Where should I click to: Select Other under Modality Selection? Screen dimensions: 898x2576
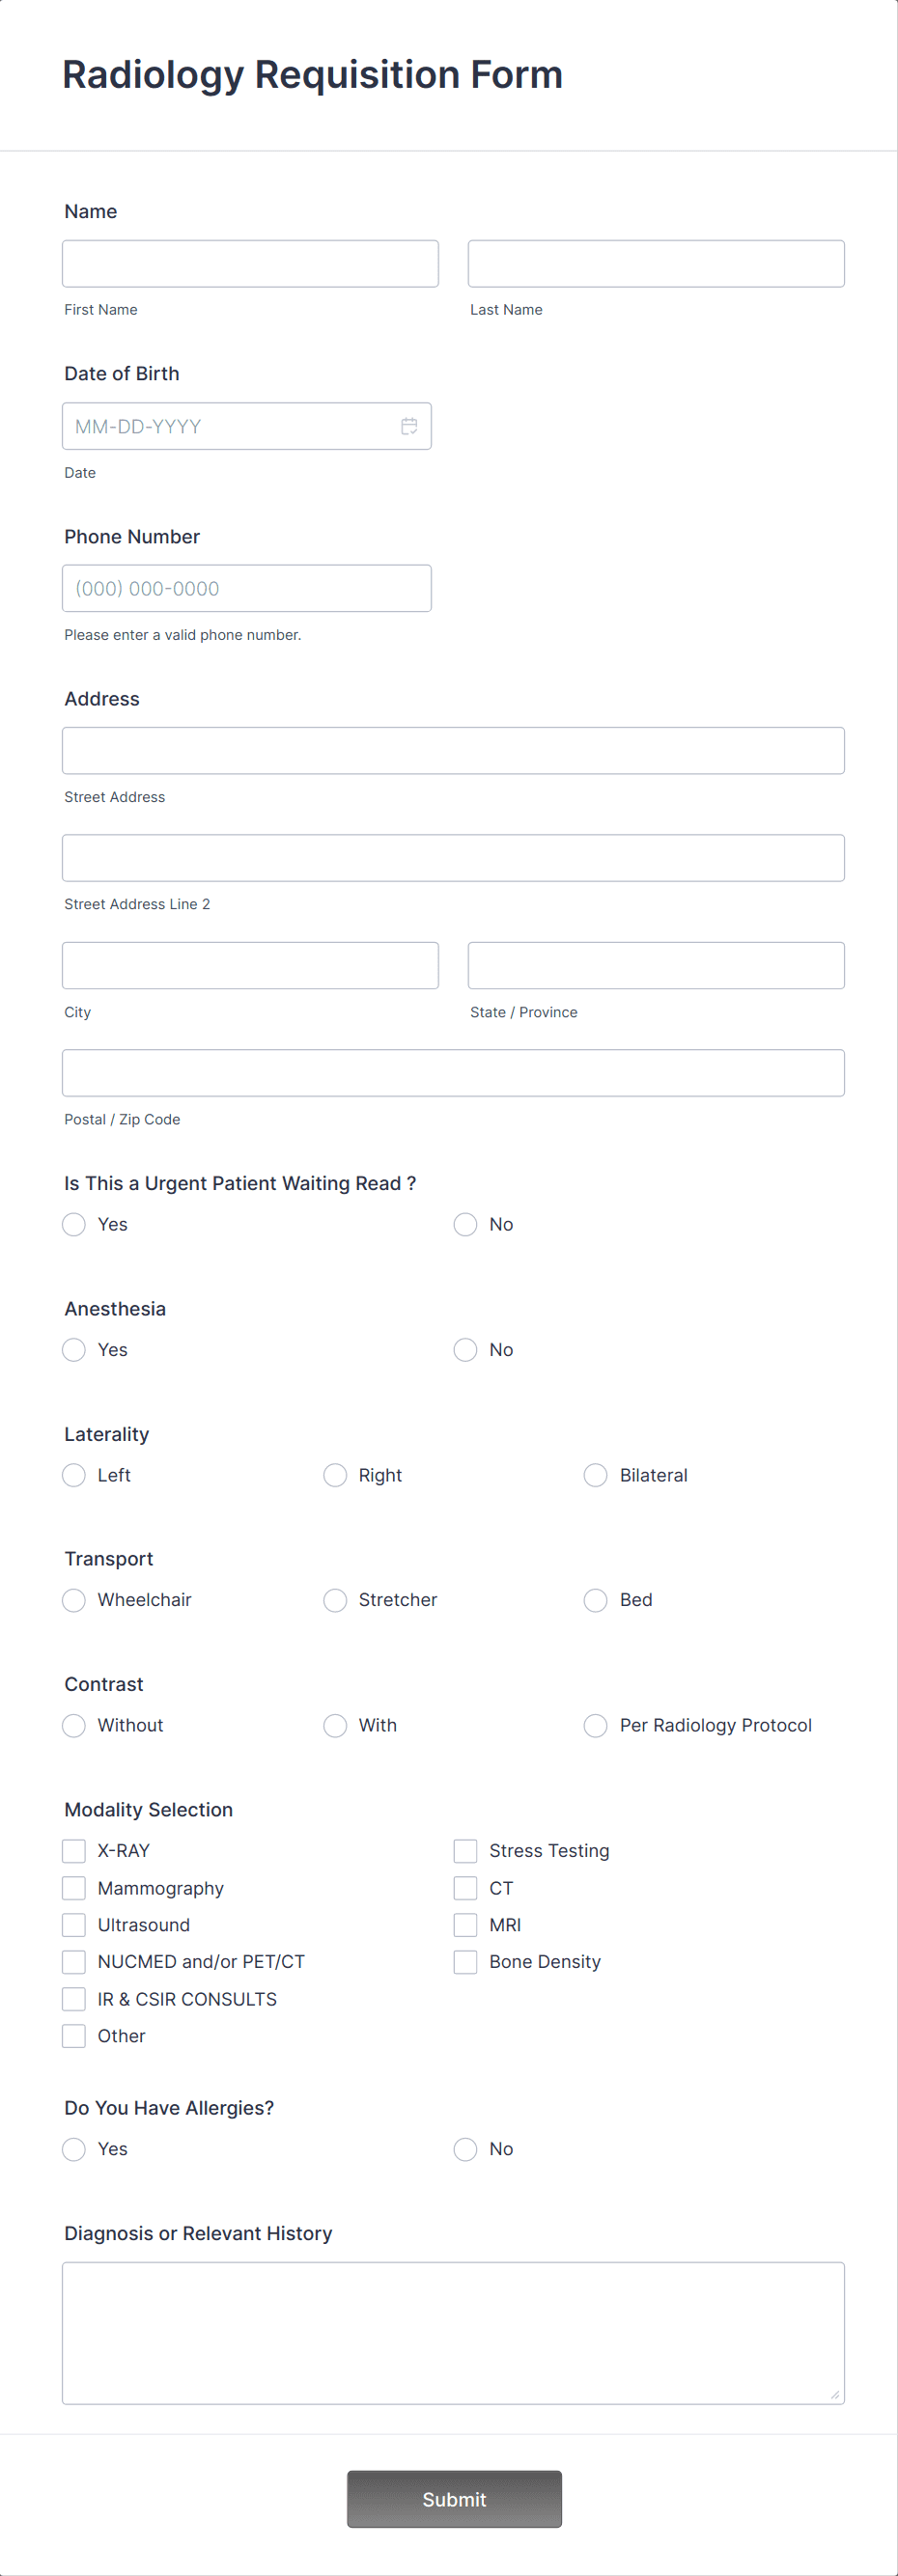73,2036
